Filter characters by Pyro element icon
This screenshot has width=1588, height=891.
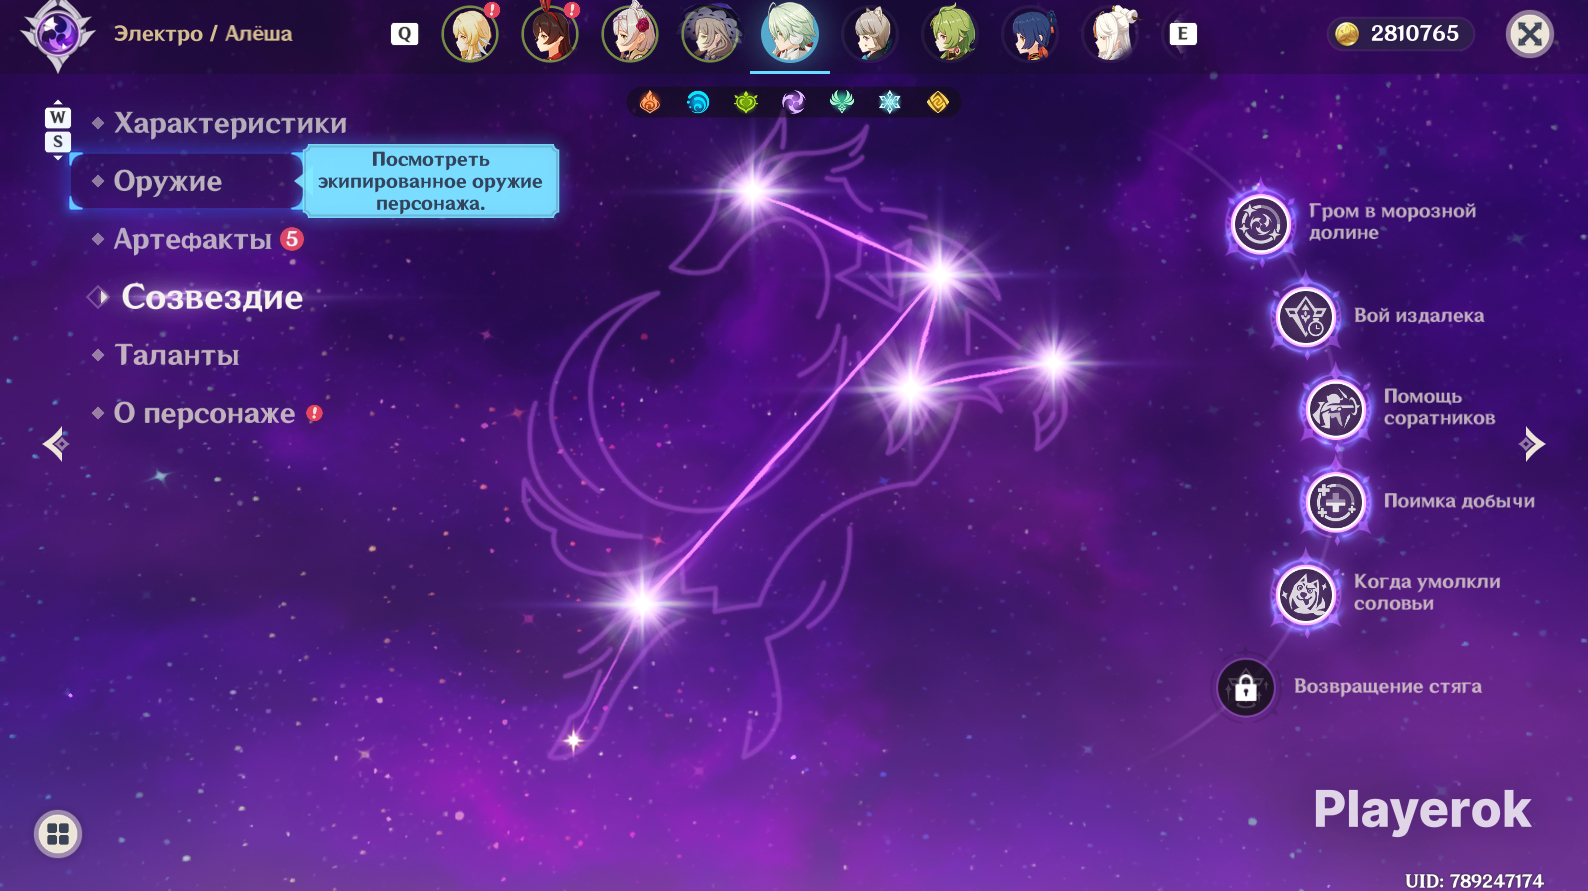(x=650, y=102)
